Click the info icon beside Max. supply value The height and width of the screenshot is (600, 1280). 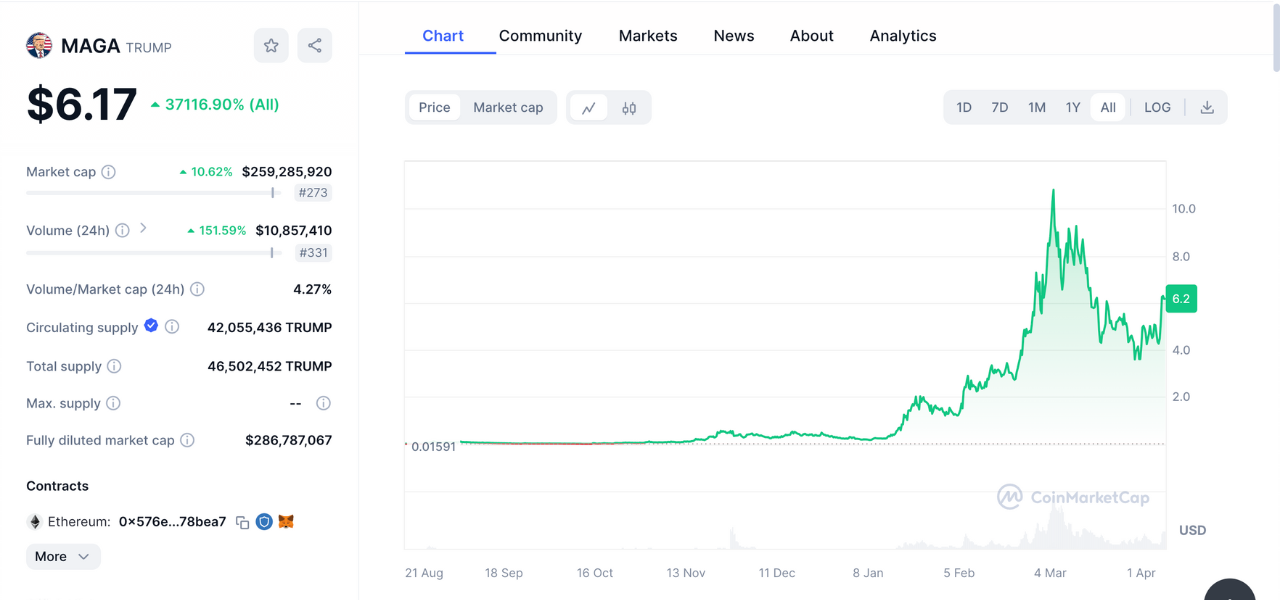[x=323, y=404]
